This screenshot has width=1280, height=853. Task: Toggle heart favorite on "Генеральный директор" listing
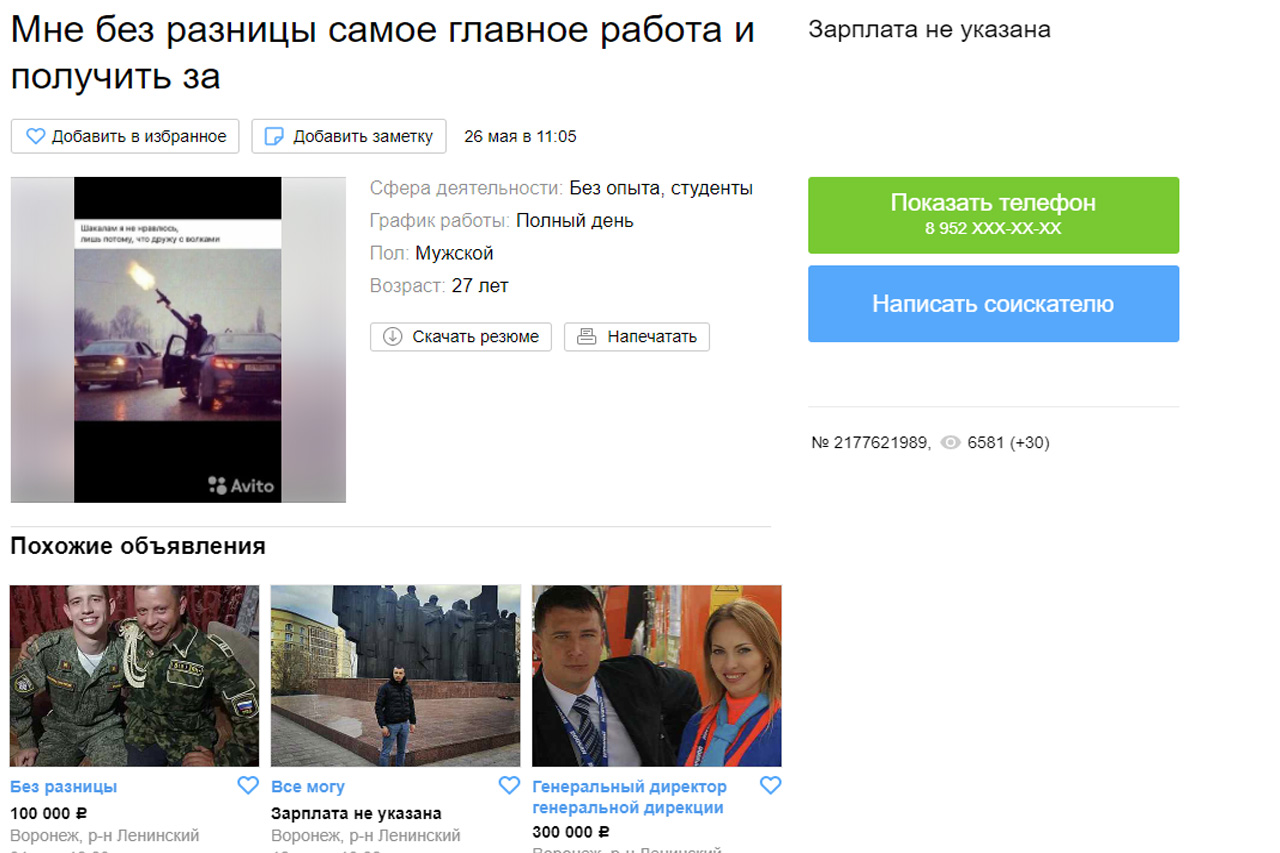770,786
